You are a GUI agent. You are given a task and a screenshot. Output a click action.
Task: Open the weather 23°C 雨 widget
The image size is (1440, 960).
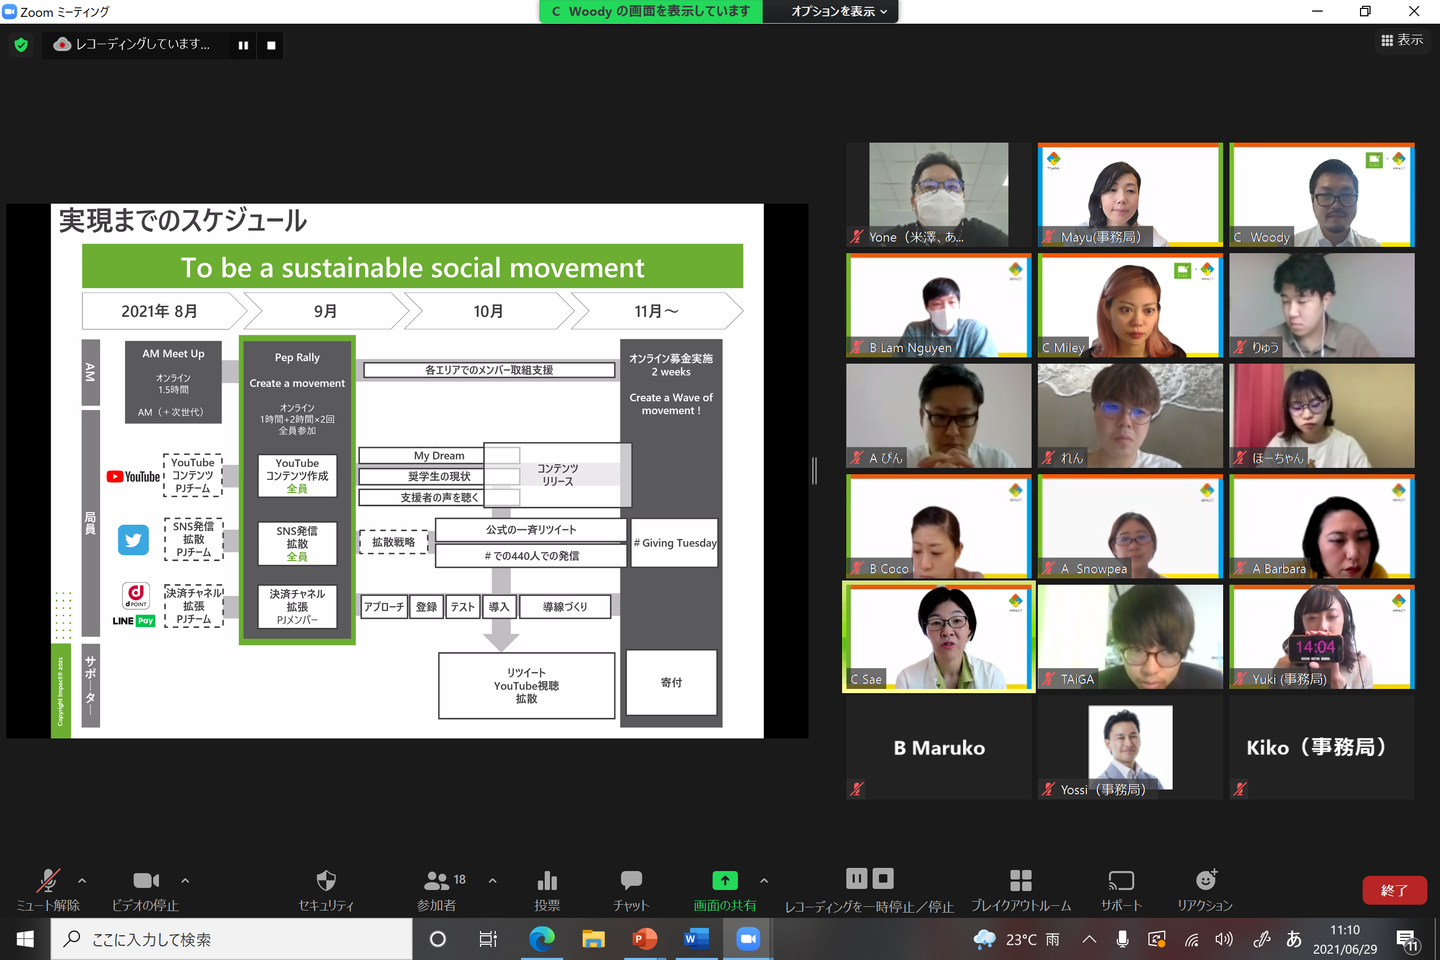pyautogui.click(x=1017, y=939)
